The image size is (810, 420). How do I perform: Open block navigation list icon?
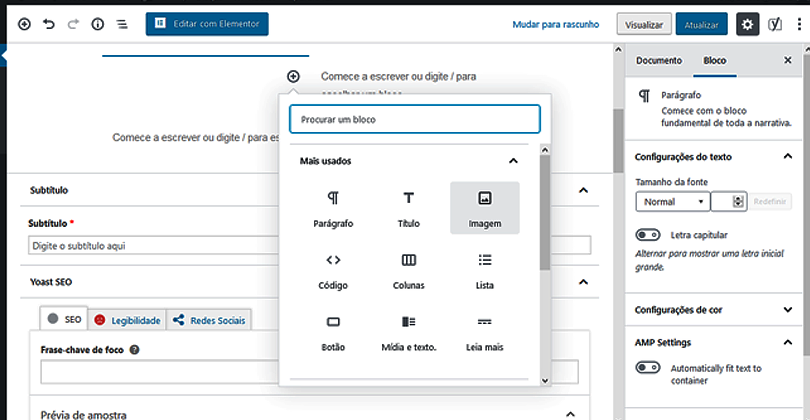(x=122, y=24)
